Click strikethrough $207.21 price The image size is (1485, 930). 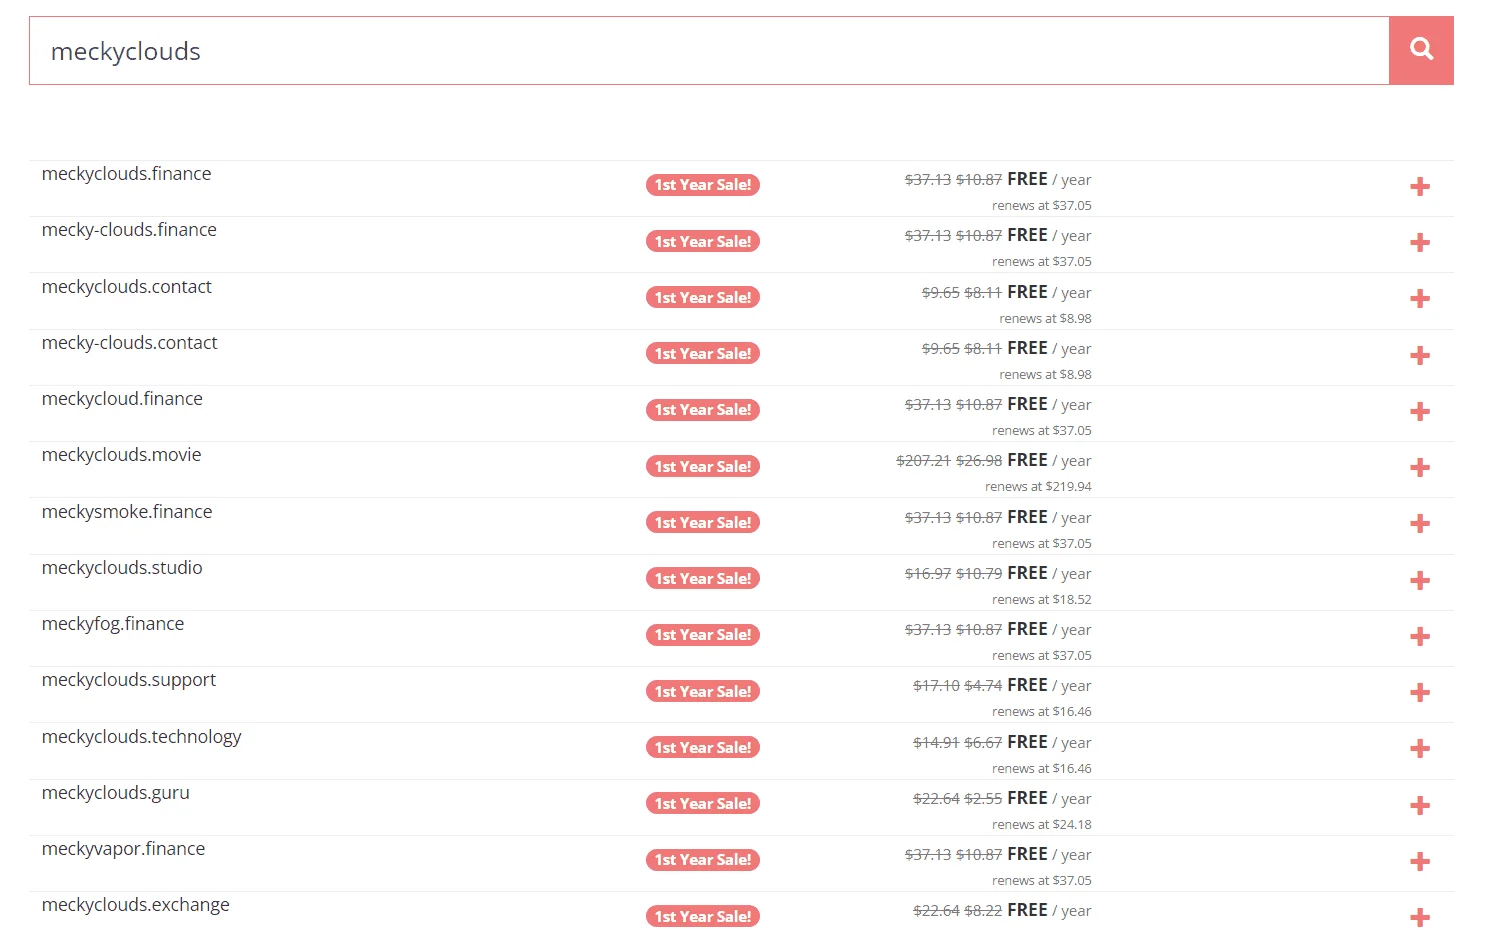(923, 461)
